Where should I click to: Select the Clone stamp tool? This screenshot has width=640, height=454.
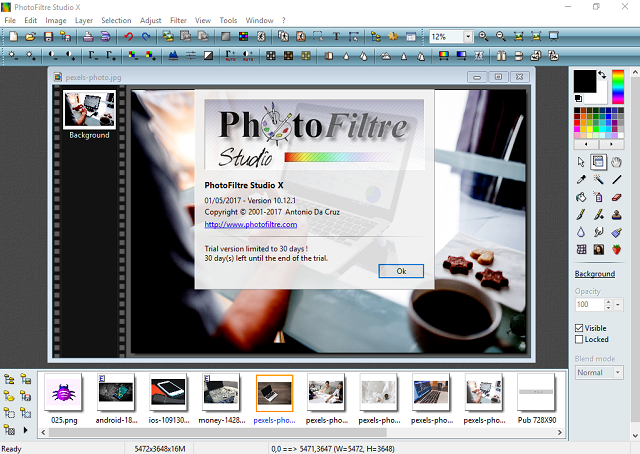click(616, 214)
